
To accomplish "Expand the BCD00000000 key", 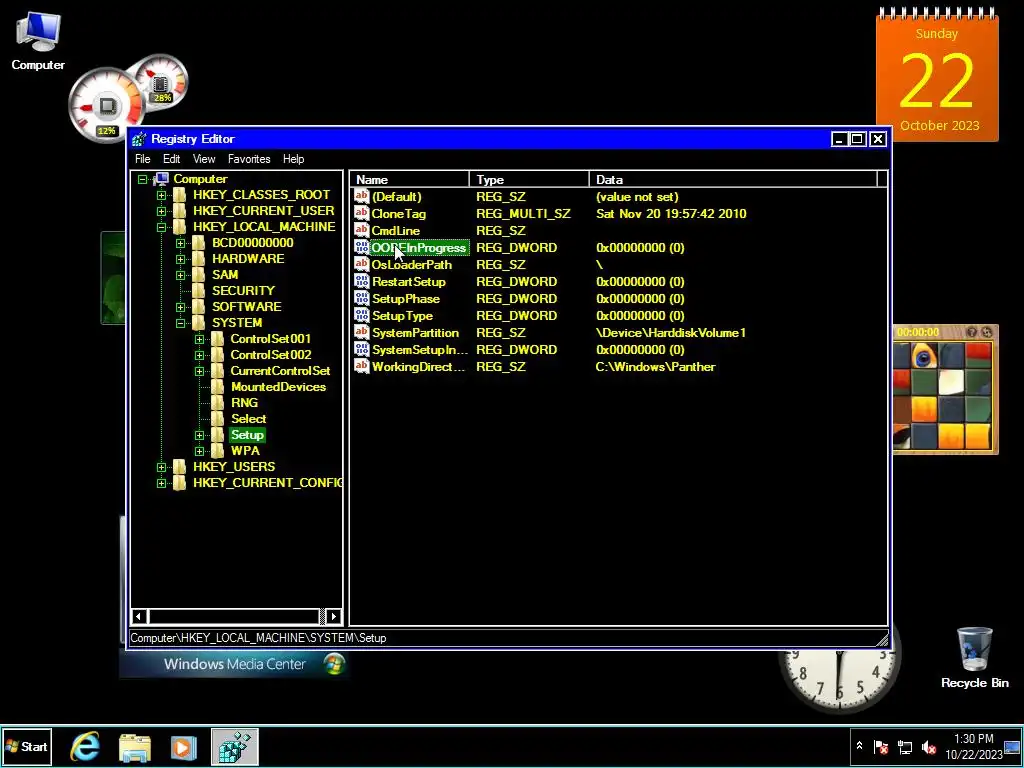I will [180, 243].
